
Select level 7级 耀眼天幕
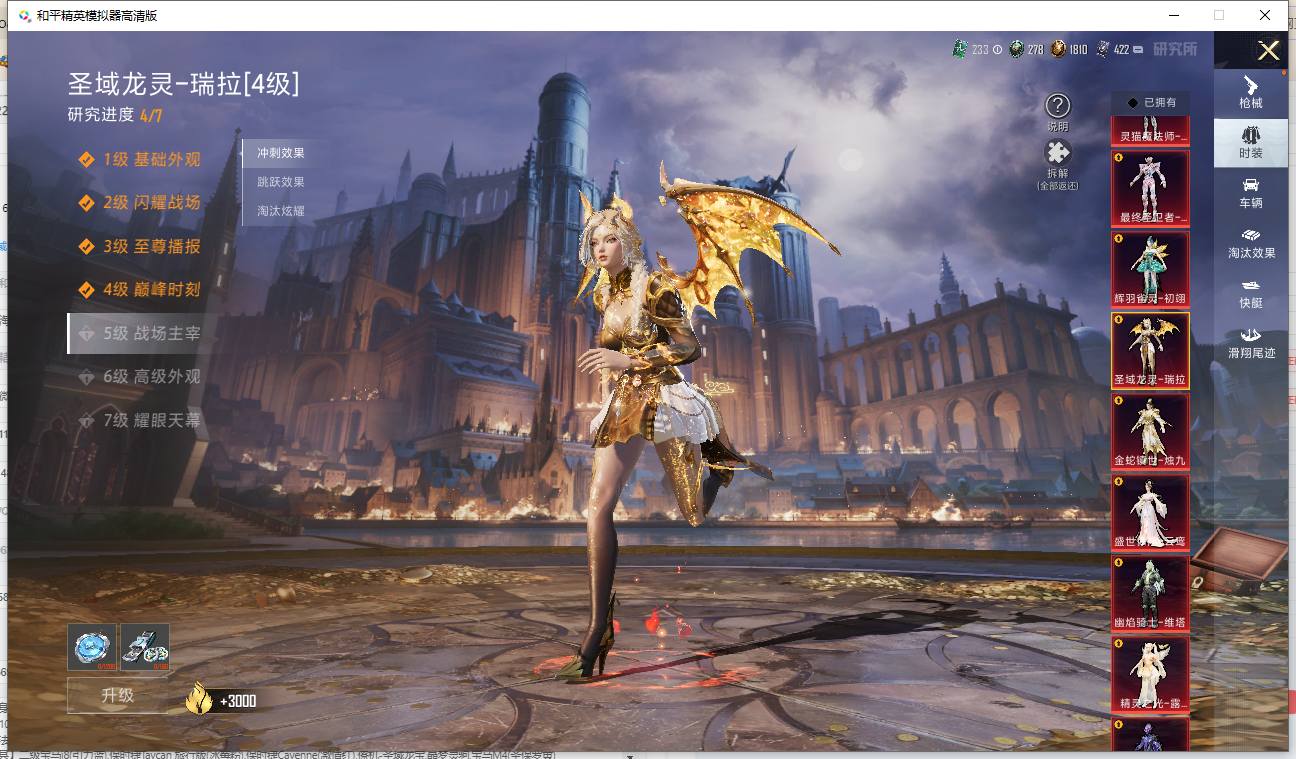pos(140,420)
